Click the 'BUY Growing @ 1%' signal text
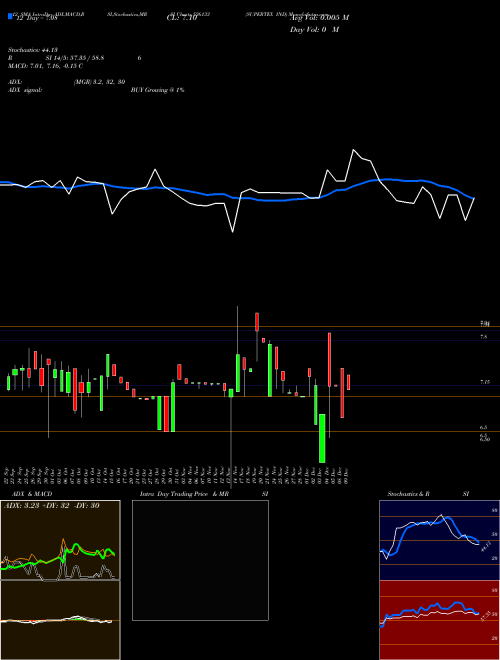Image resolution: width=500 pixels, height=660 pixels. click(157, 90)
